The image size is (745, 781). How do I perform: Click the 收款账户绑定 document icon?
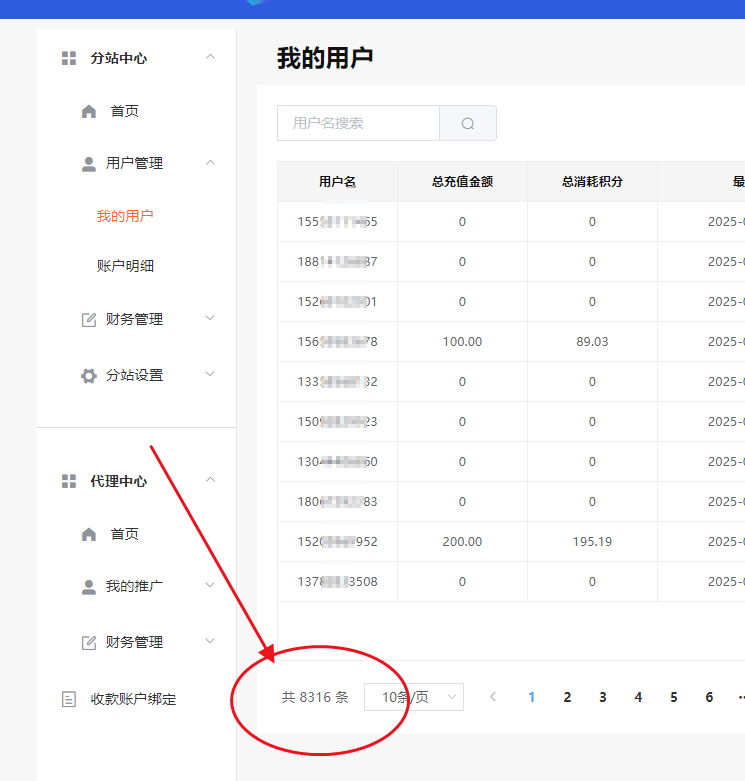[69, 700]
